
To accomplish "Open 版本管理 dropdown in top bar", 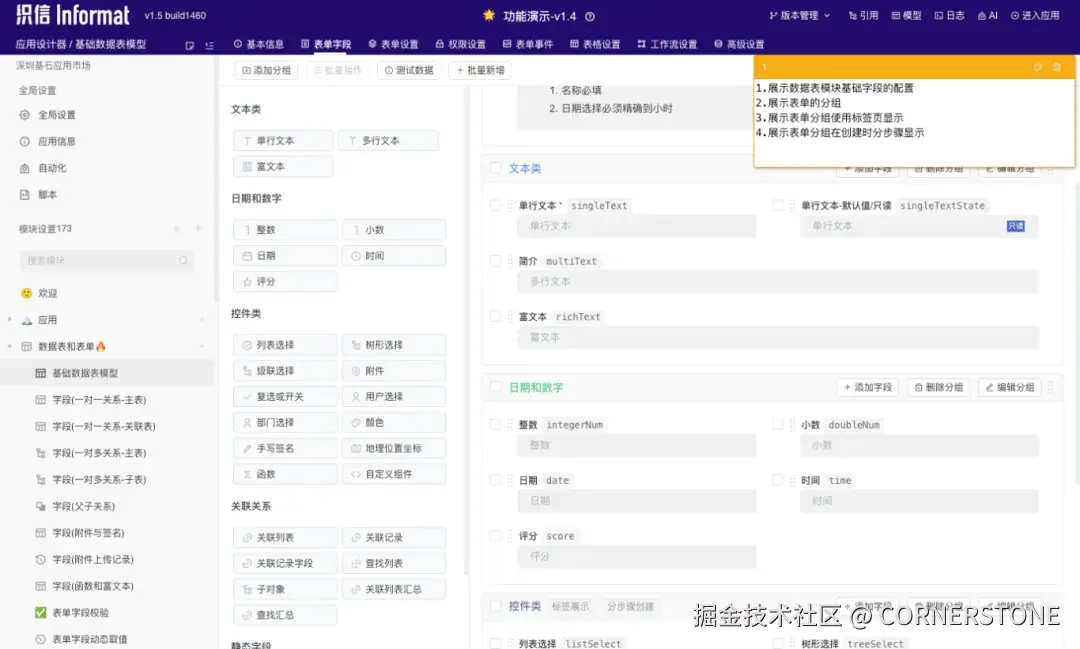I will (800, 15).
